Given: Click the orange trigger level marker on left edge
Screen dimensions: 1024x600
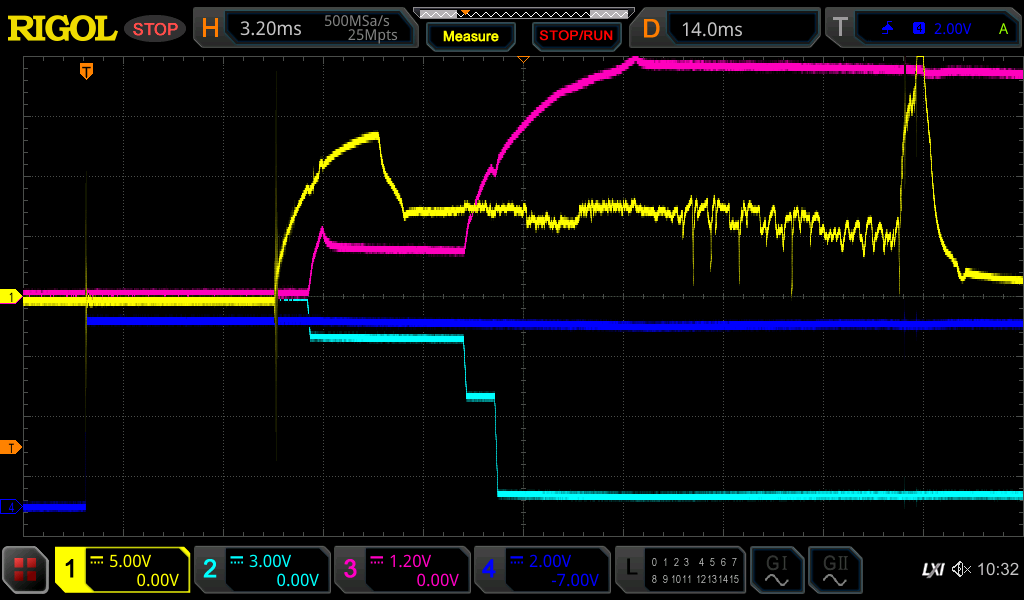Looking at the screenshot, I should pyautogui.click(x=11, y=447).
